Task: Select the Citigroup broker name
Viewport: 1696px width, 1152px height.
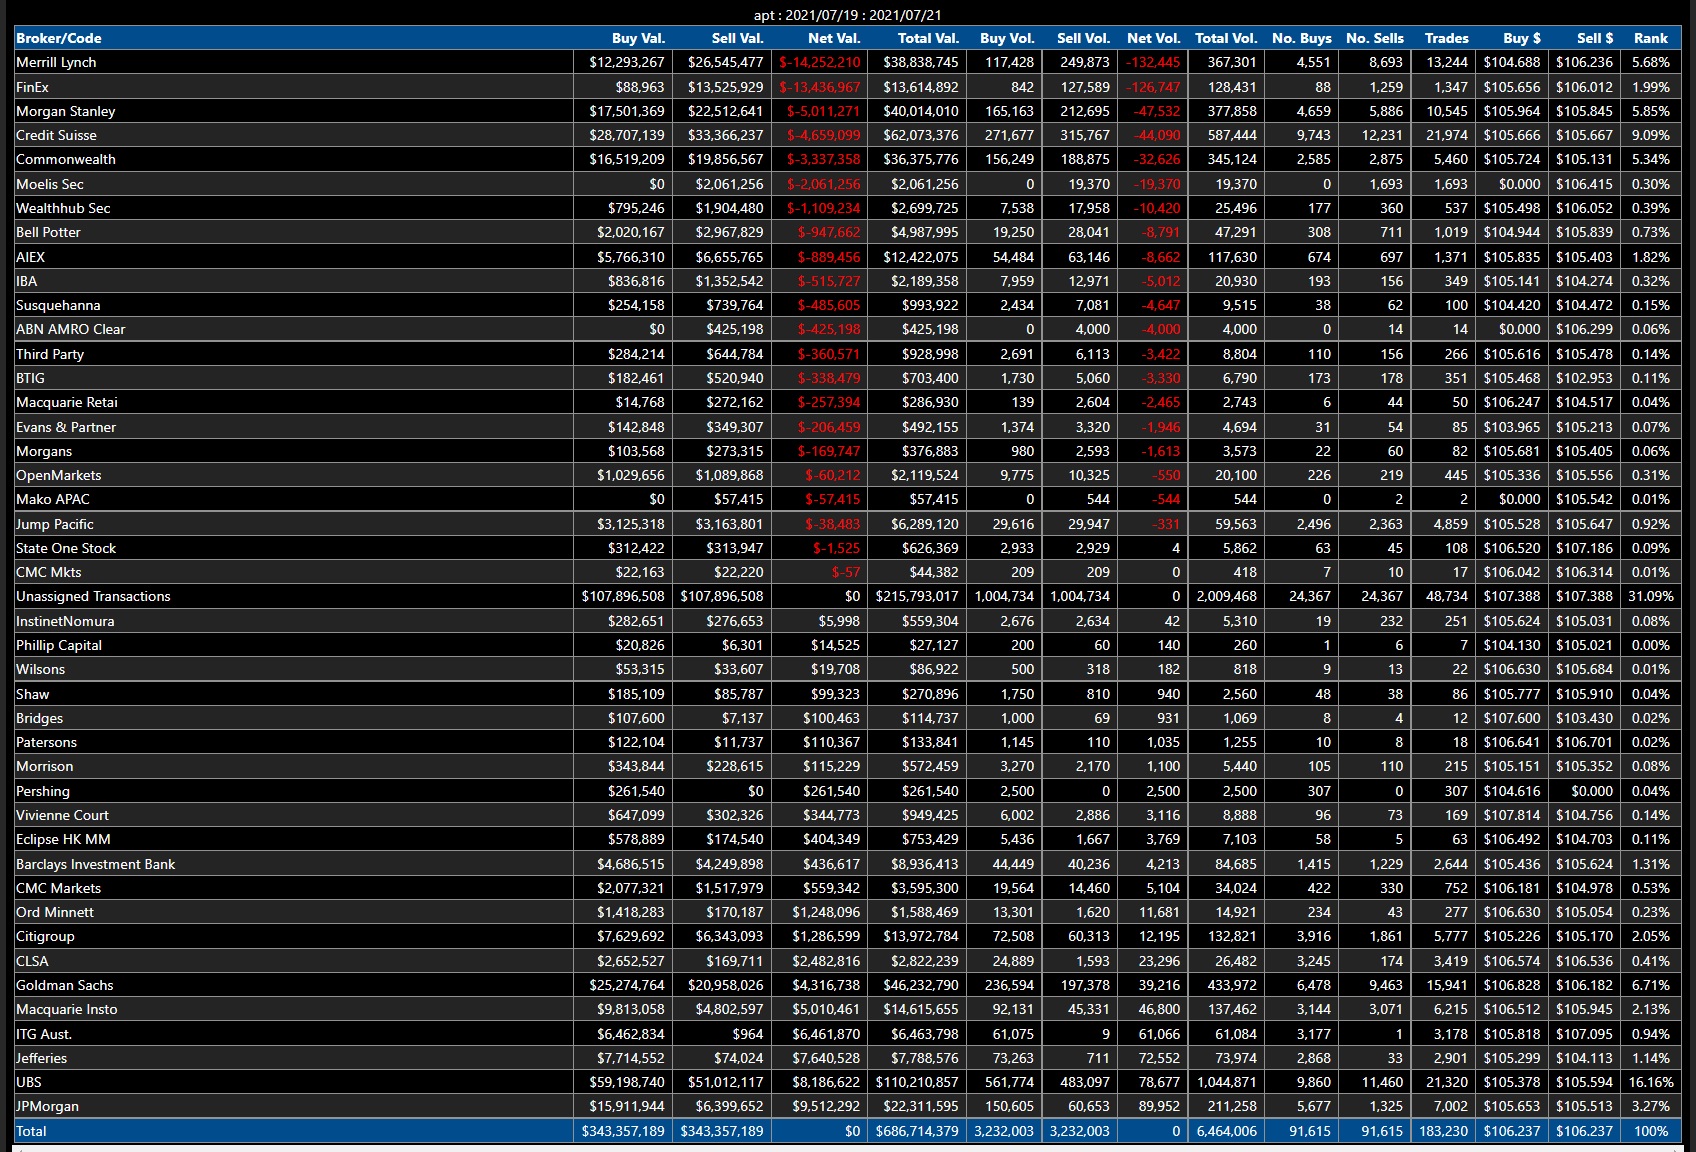Action: pyautogui.click(x=45, y=936)
